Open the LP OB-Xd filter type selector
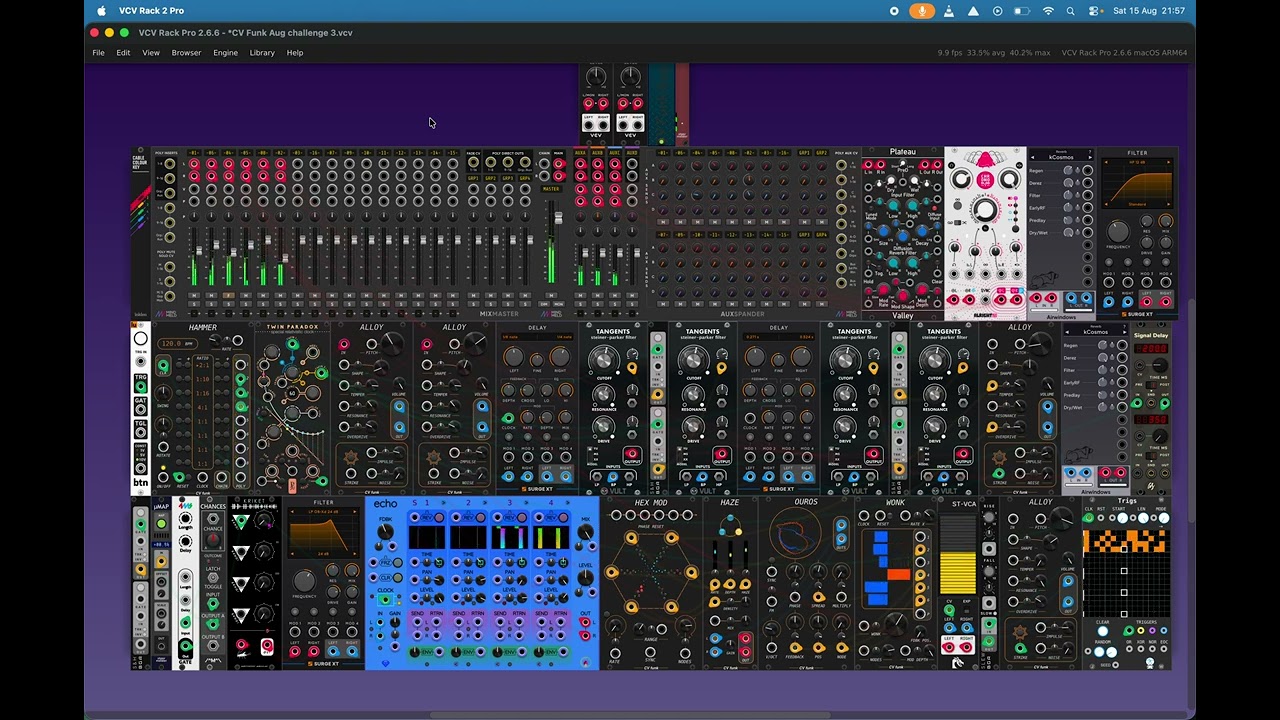1280x720 pixels. (x=323, y=512)
